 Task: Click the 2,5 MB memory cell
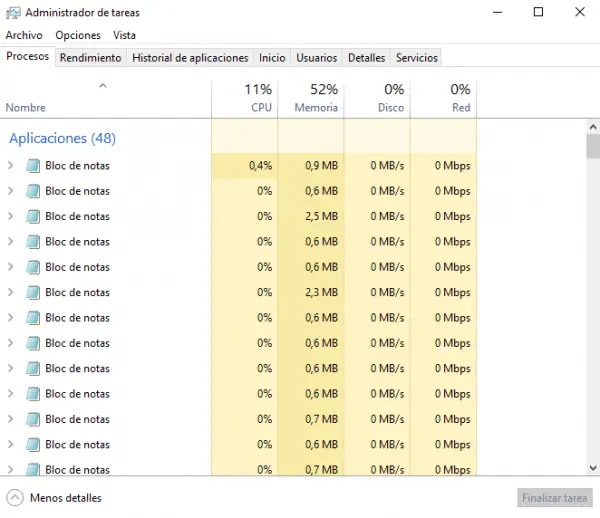pos(311,216)
